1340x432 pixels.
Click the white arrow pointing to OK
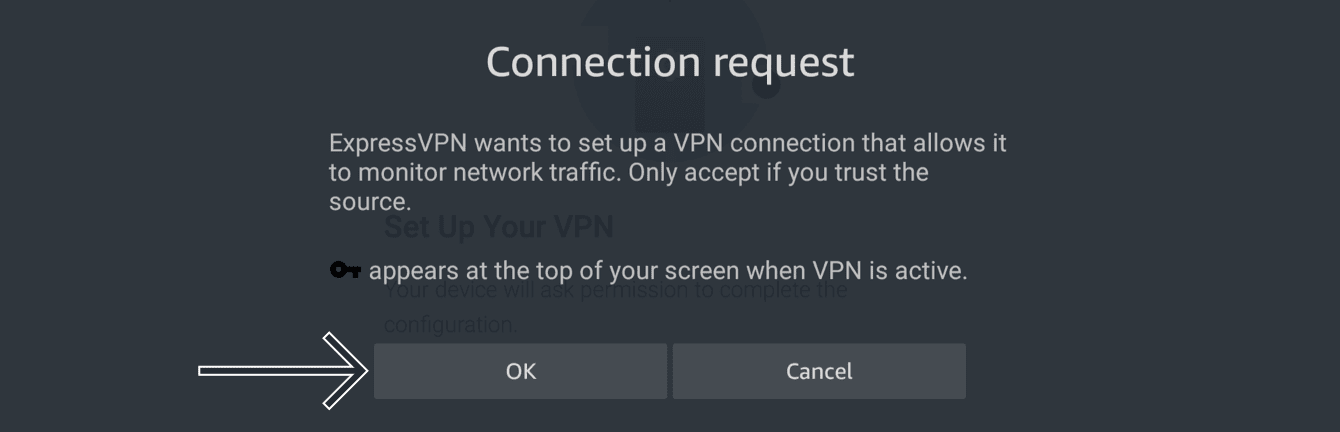click(x=283, y=371)
